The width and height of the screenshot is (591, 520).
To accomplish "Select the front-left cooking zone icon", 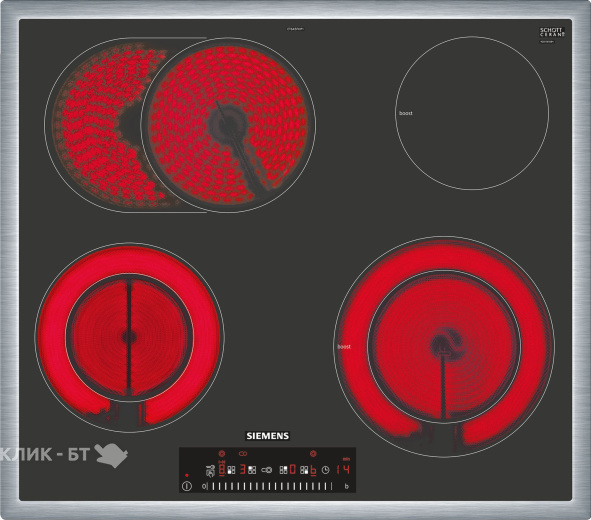I will tap(231, 470).
